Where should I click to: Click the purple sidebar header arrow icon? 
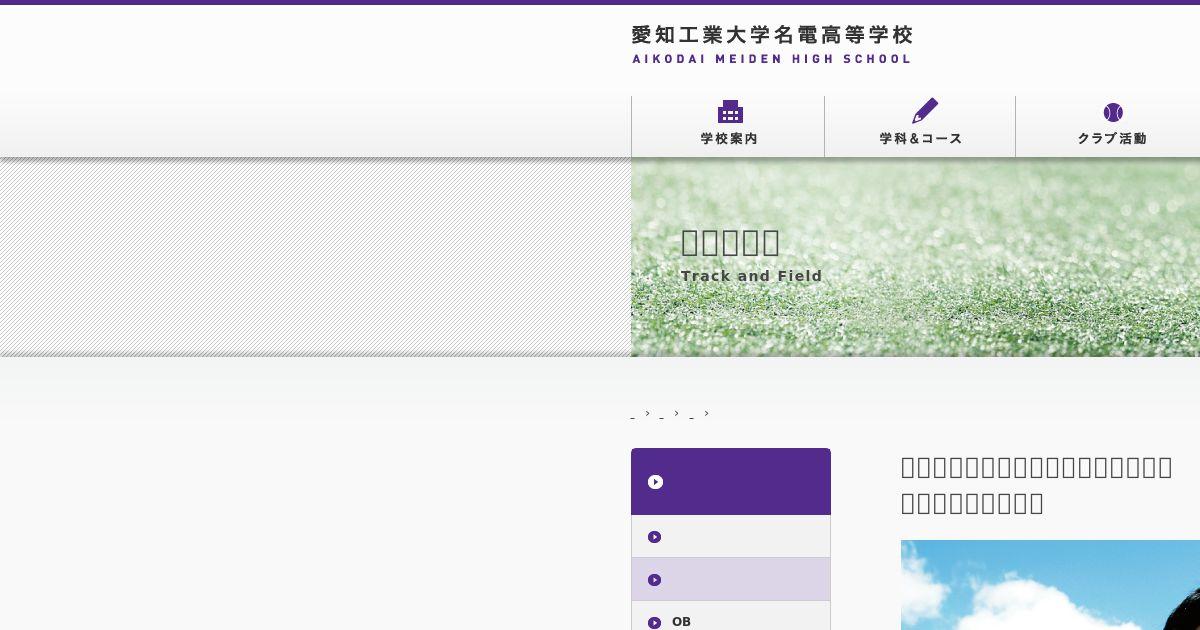point(655,482)
